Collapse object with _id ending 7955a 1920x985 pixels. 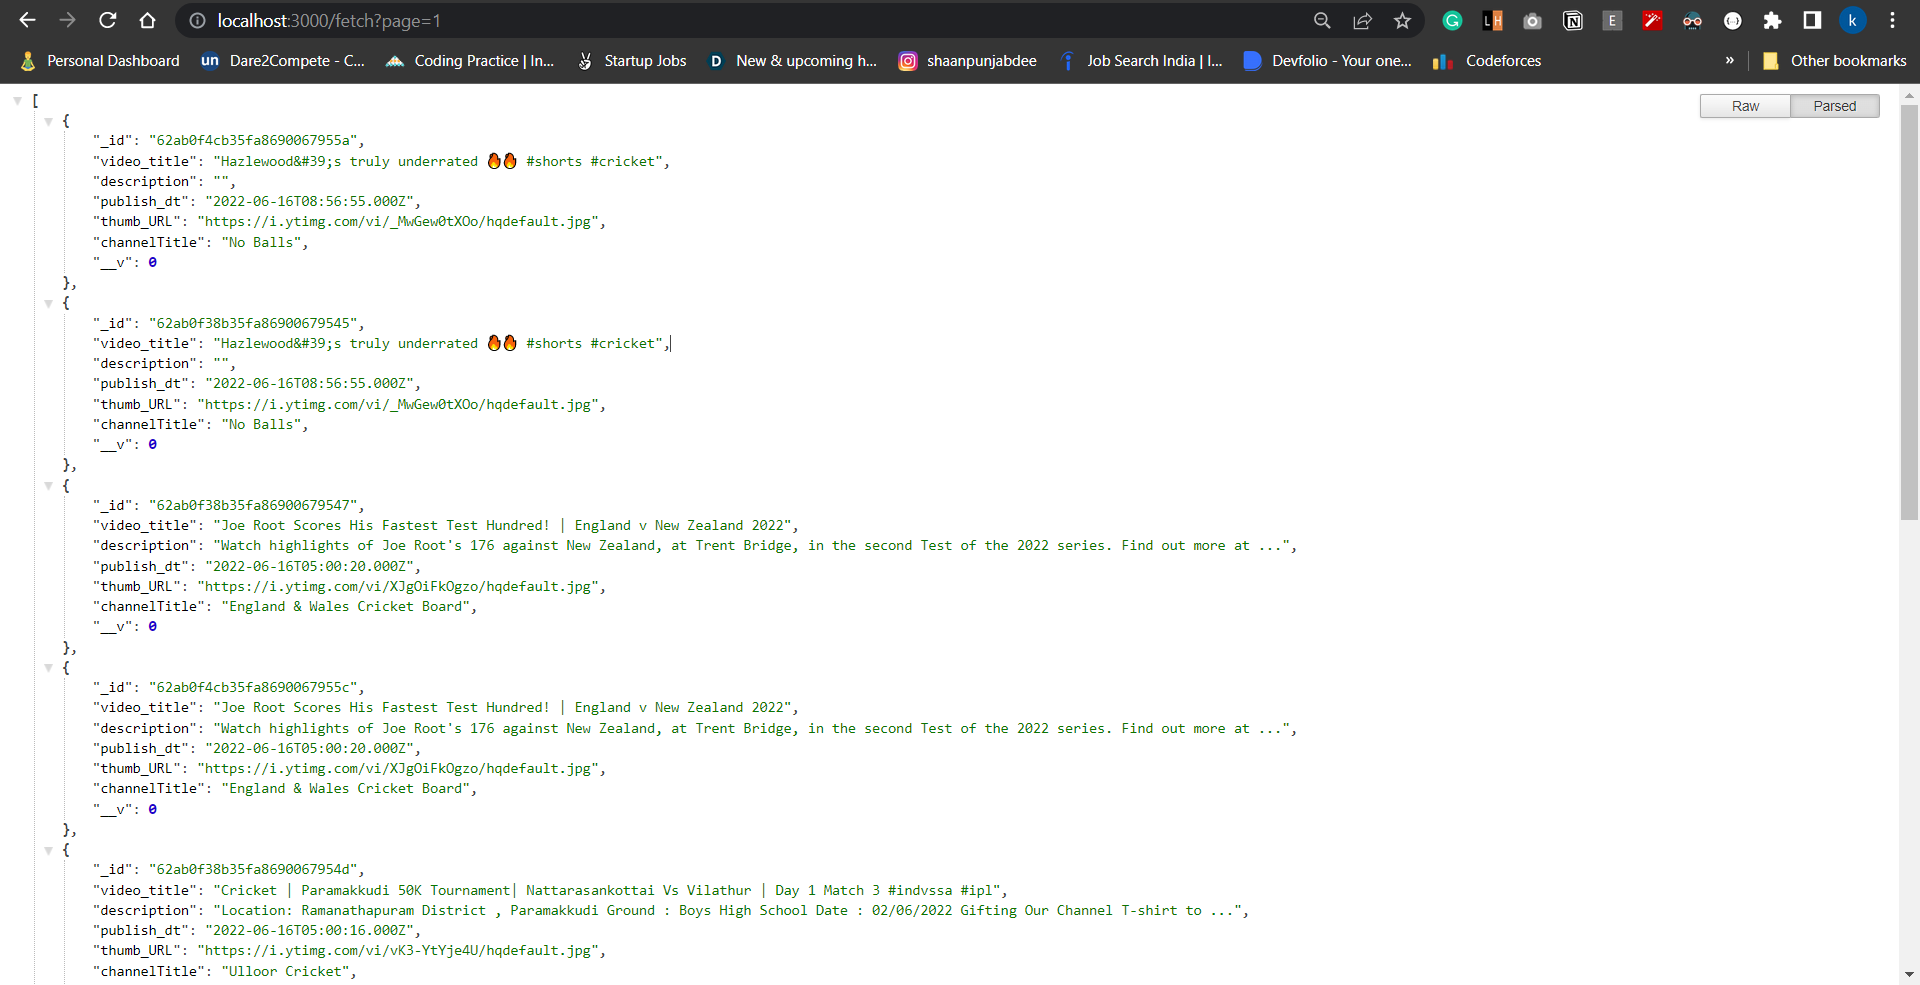click(48, 121)
